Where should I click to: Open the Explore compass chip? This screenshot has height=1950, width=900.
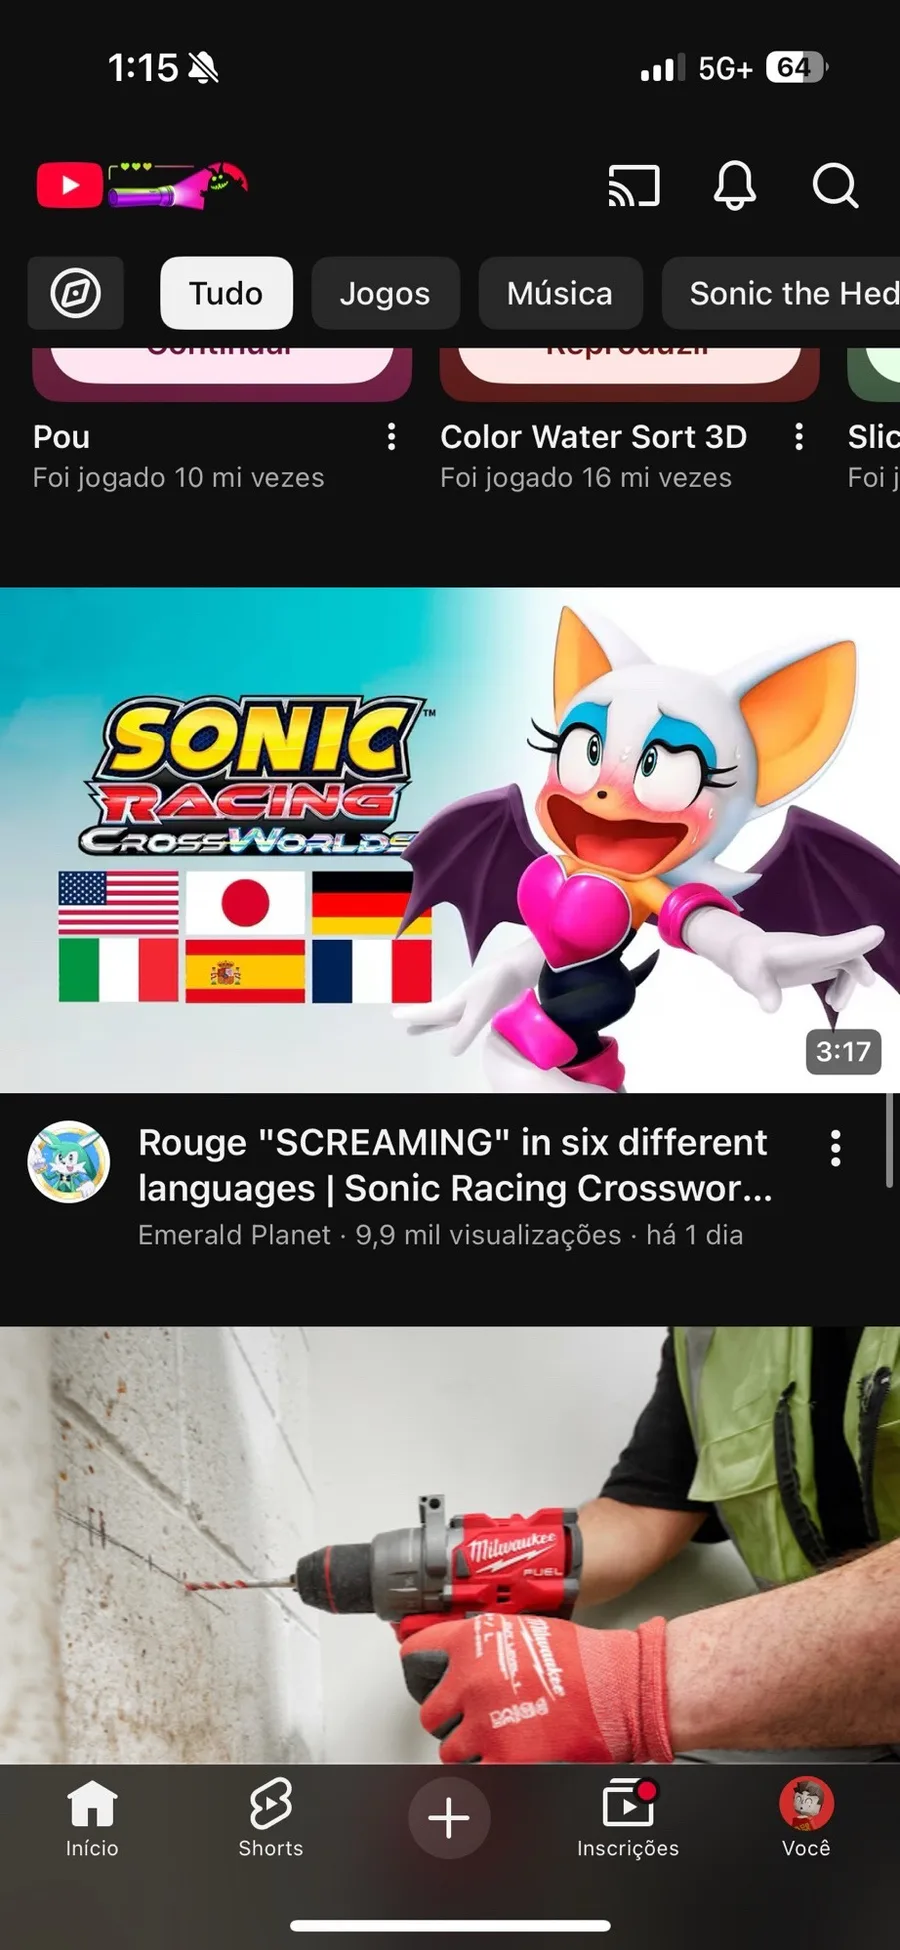(x=76, y=293)
